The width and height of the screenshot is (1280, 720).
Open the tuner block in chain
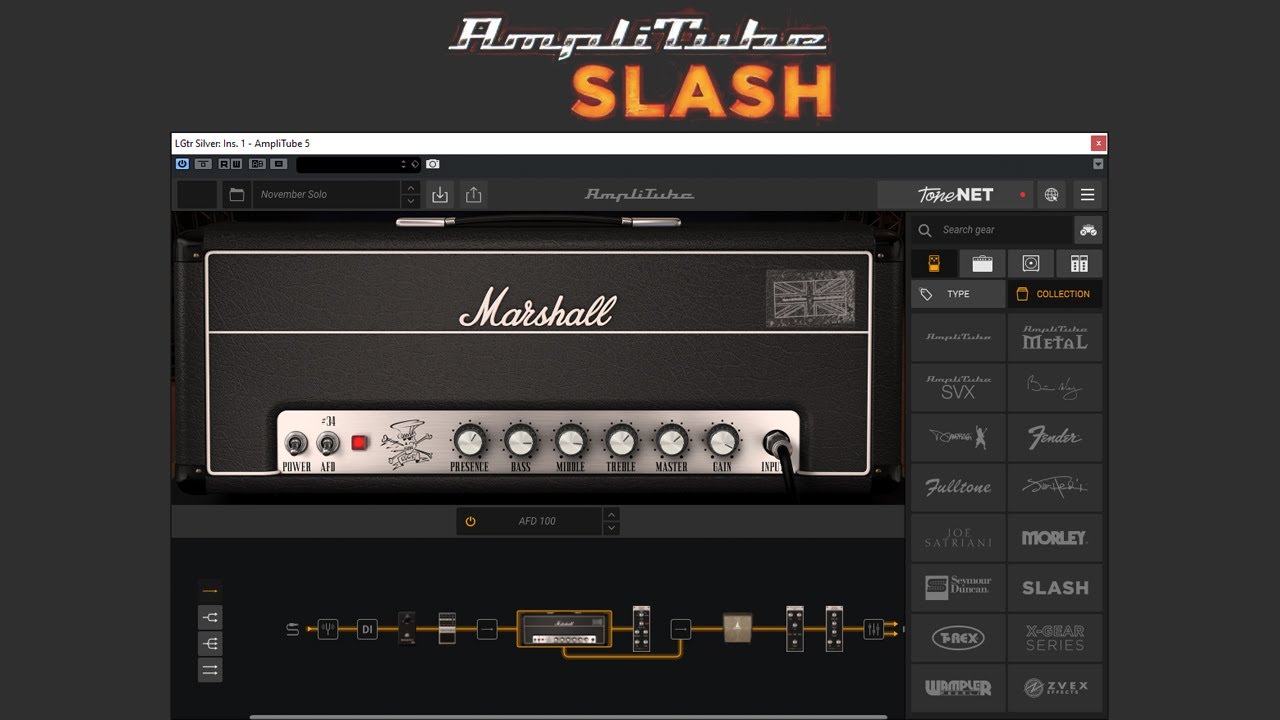(x=328, y=629)
